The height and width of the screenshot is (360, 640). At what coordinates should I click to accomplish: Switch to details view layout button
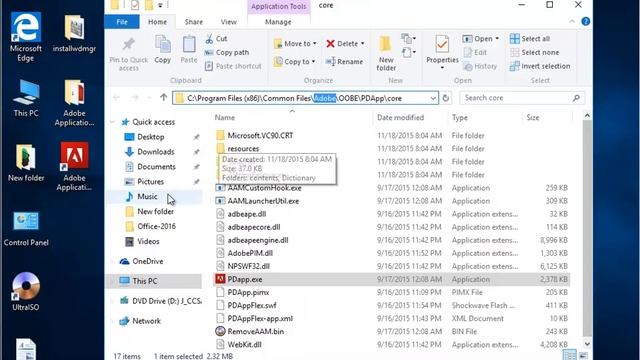[570, 355]
